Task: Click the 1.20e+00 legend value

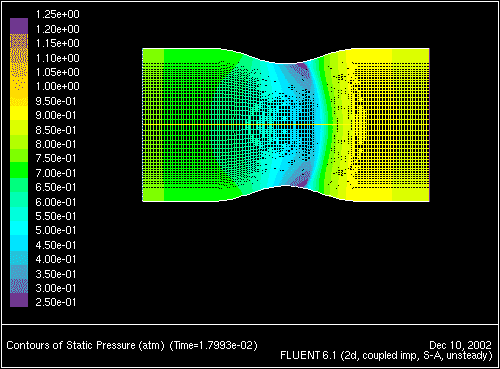Action: click(57, 29)
